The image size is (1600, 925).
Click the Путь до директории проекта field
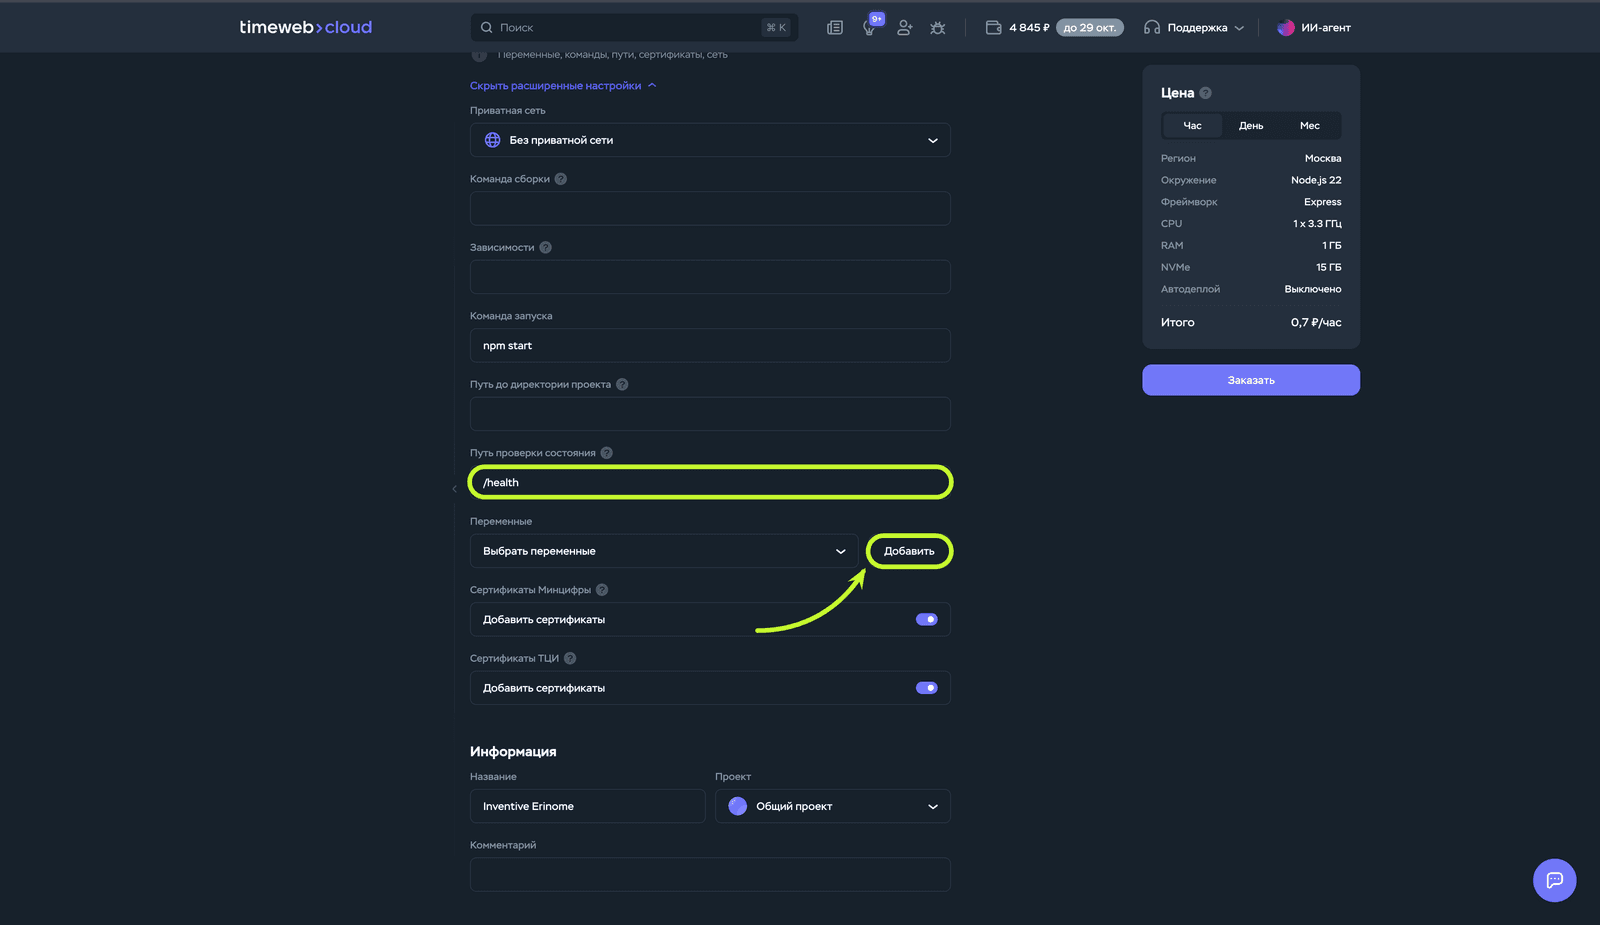tap(710, 414)
